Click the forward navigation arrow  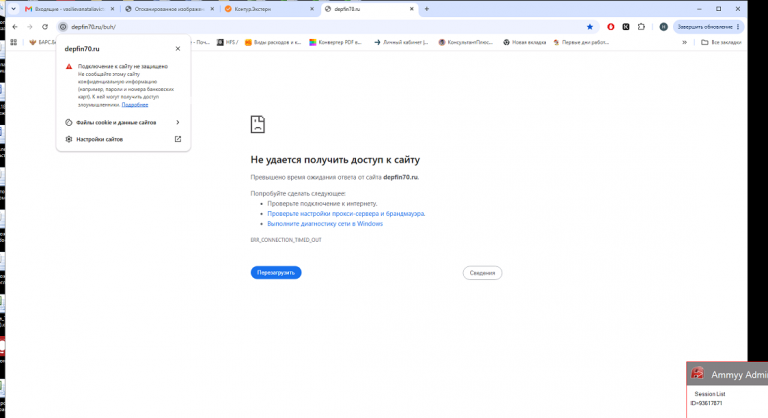click(30, 27)
